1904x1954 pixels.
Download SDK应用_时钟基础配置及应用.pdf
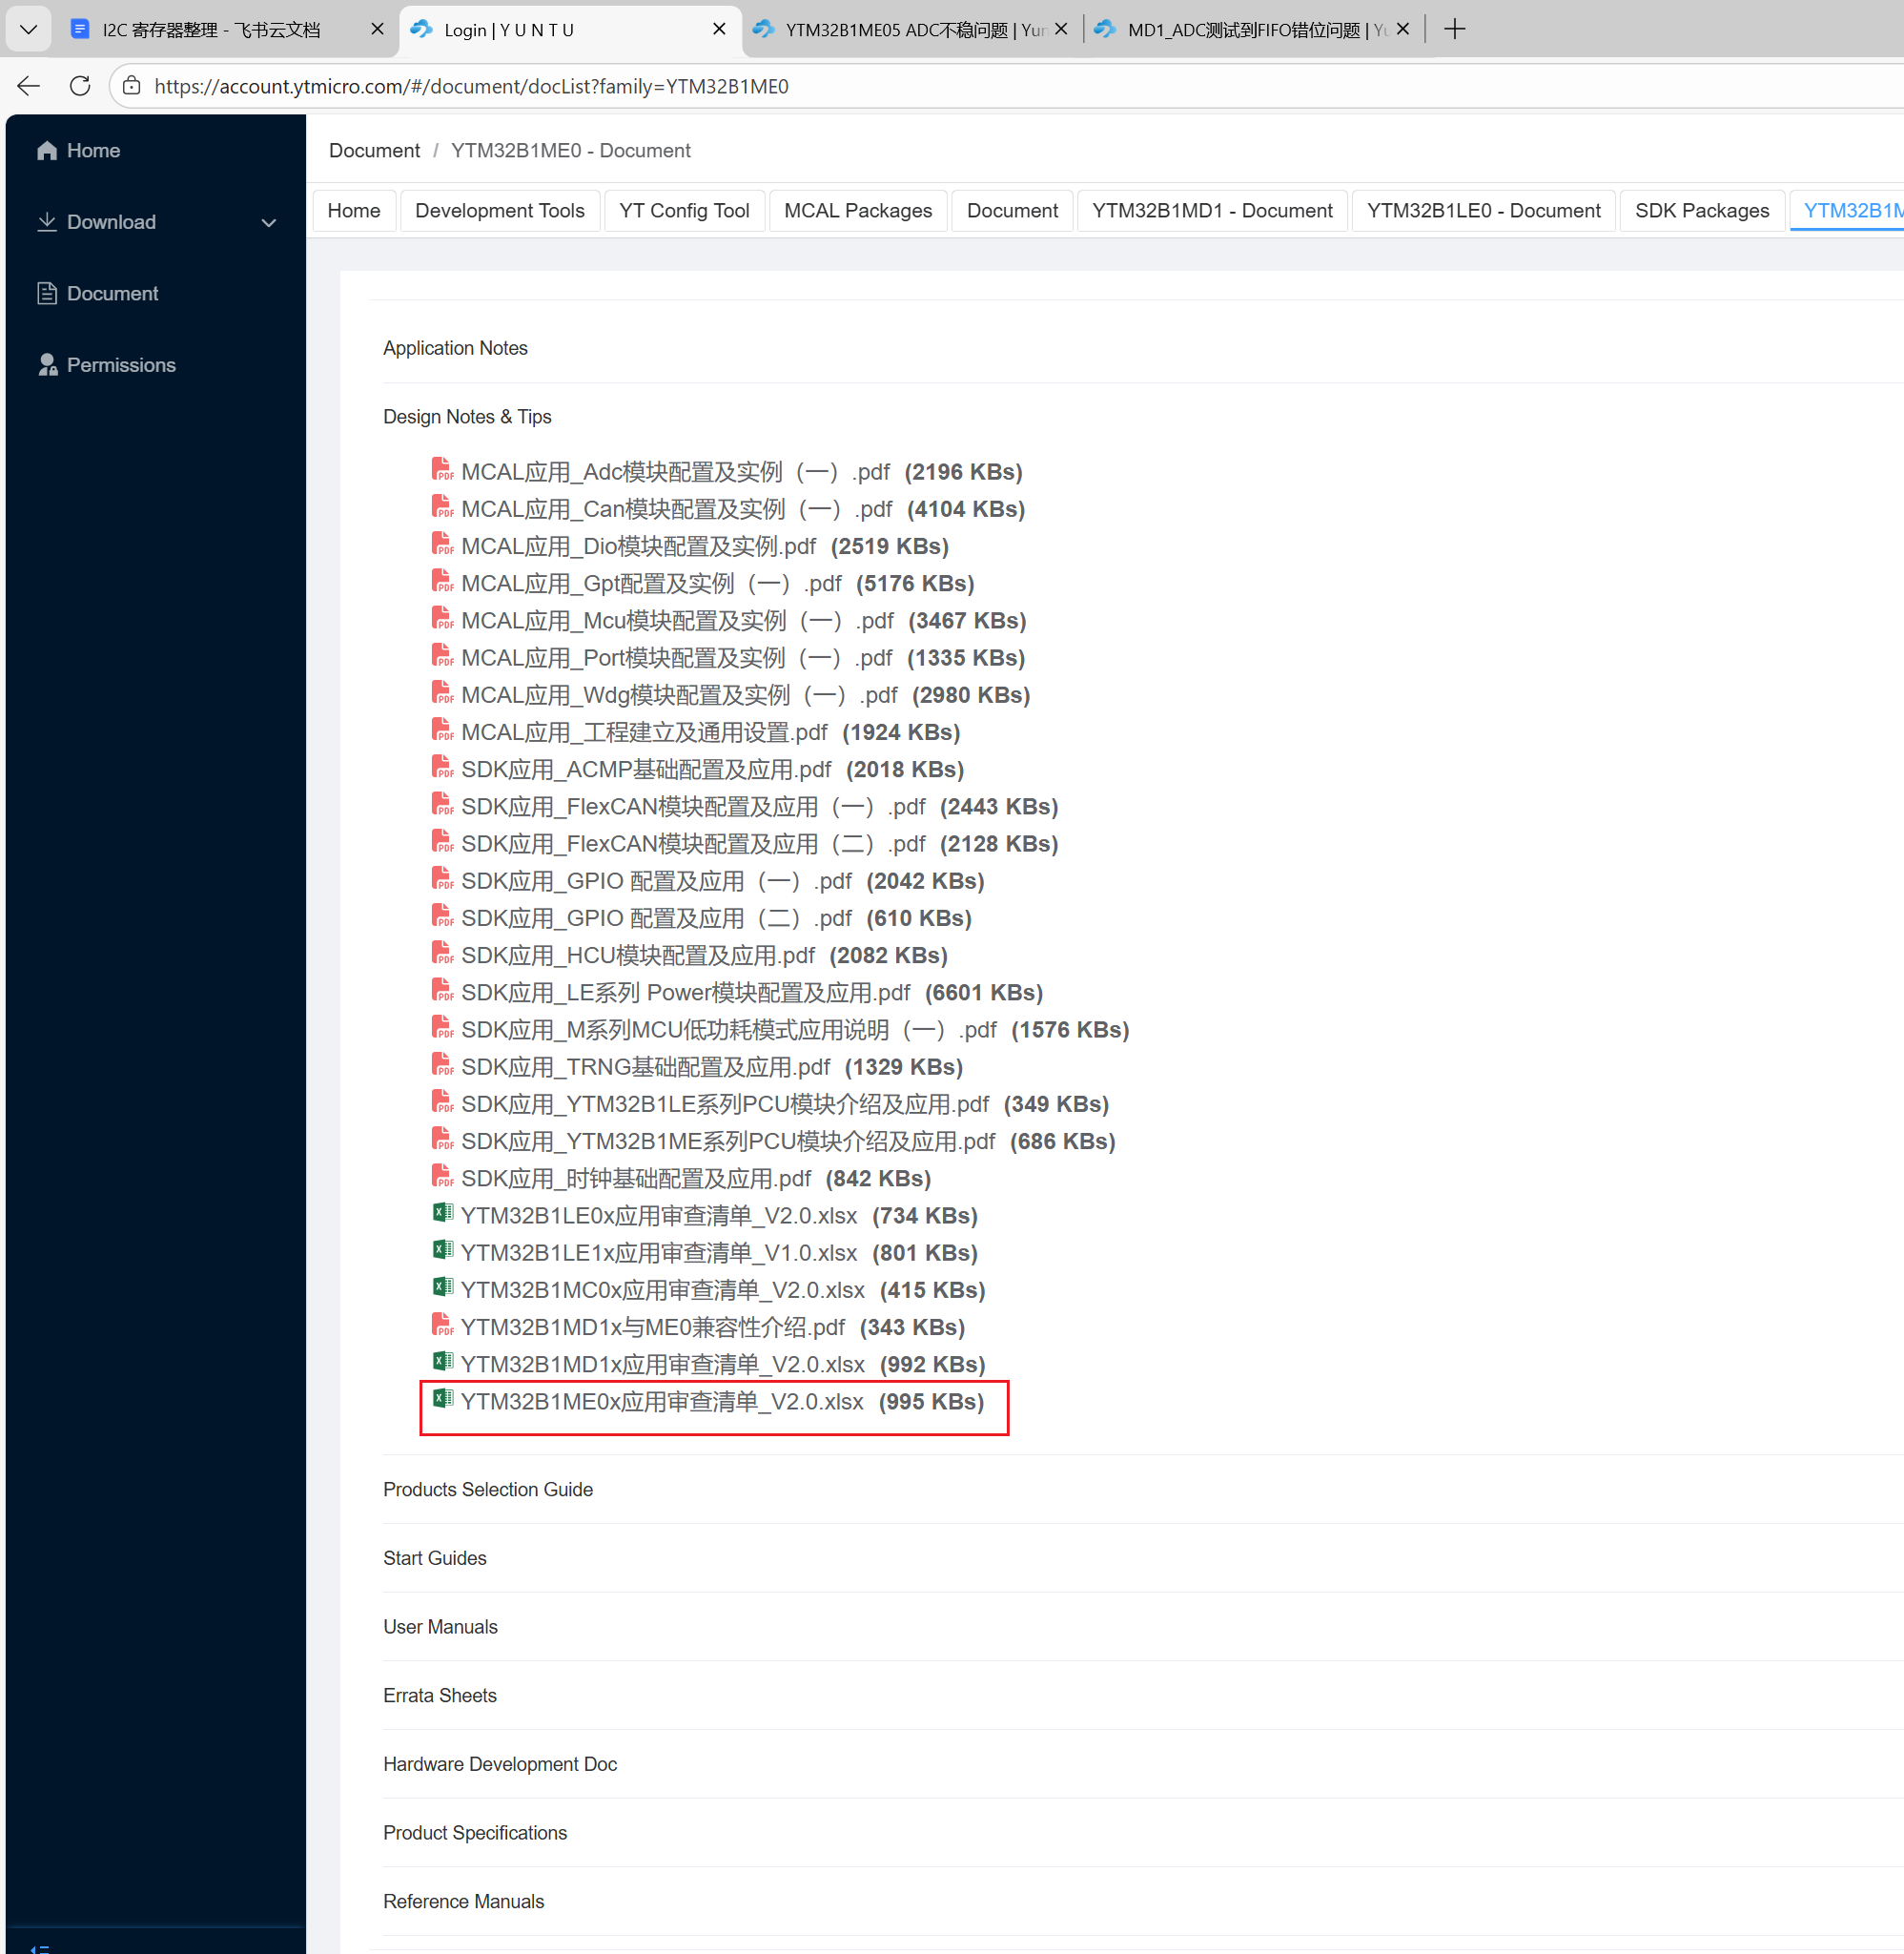tap(635, 1179)
